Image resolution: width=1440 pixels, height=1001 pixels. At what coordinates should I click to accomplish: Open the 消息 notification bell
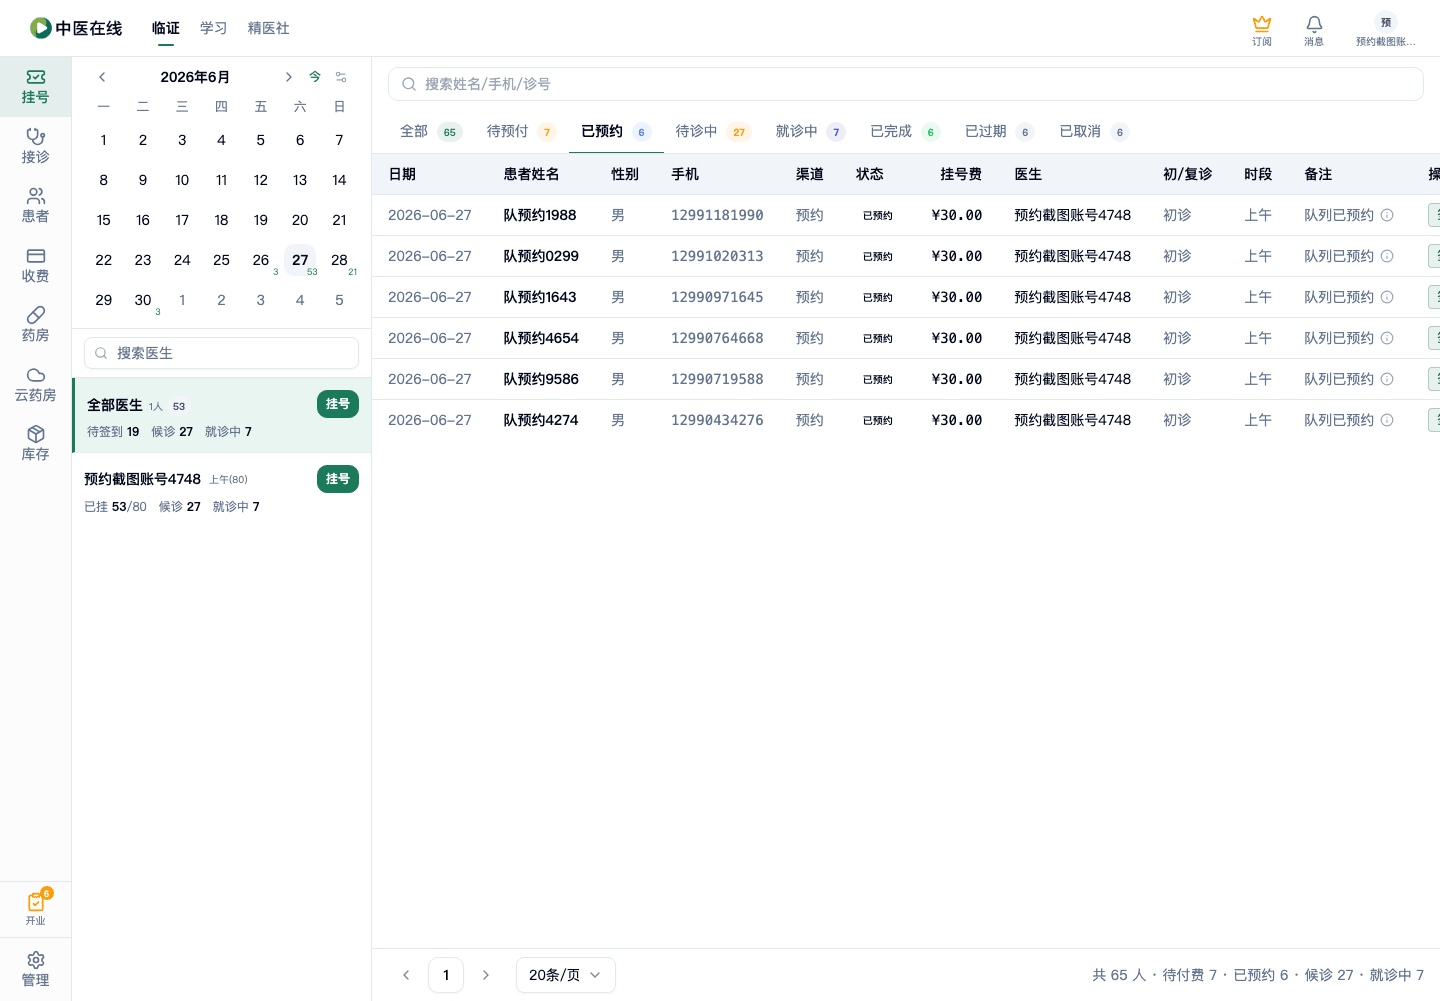[1314, 30]
